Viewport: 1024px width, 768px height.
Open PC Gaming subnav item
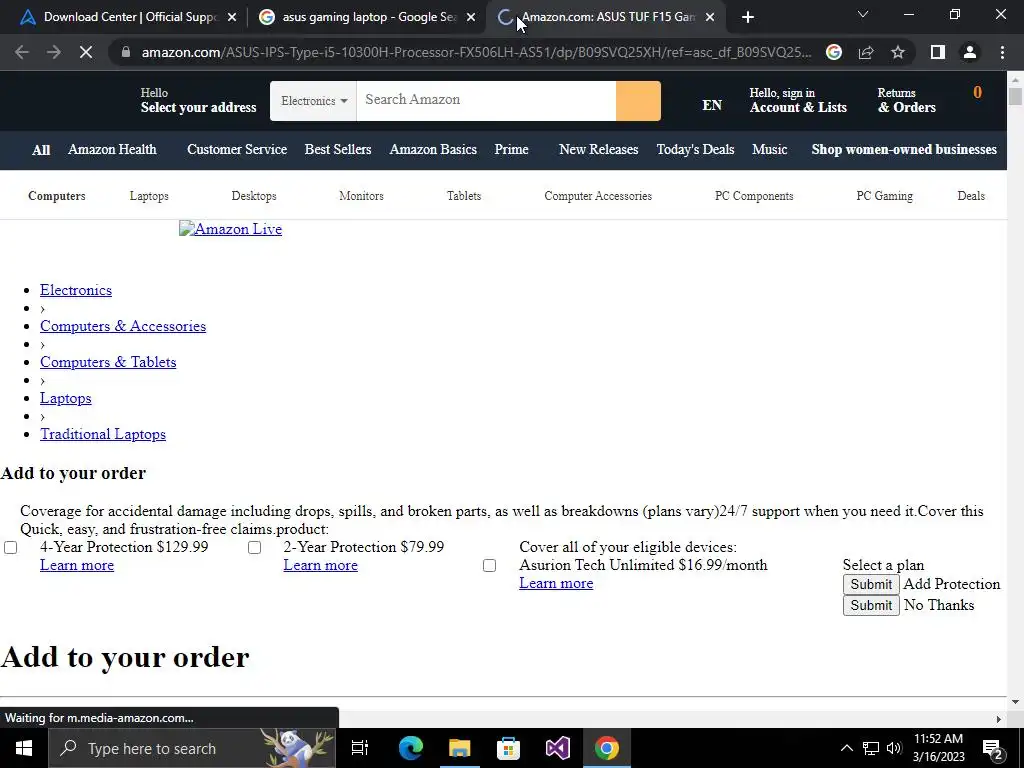(884, 196)
